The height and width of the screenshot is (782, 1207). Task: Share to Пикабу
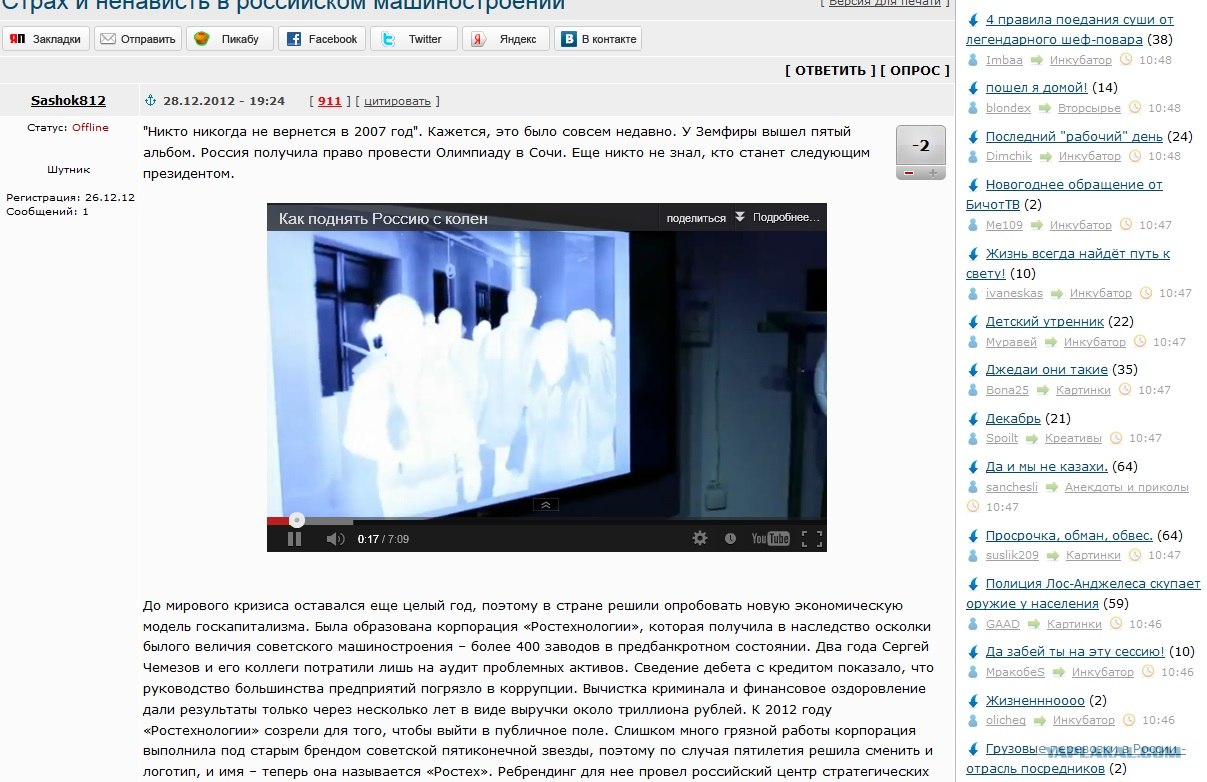tap(229, 39)
